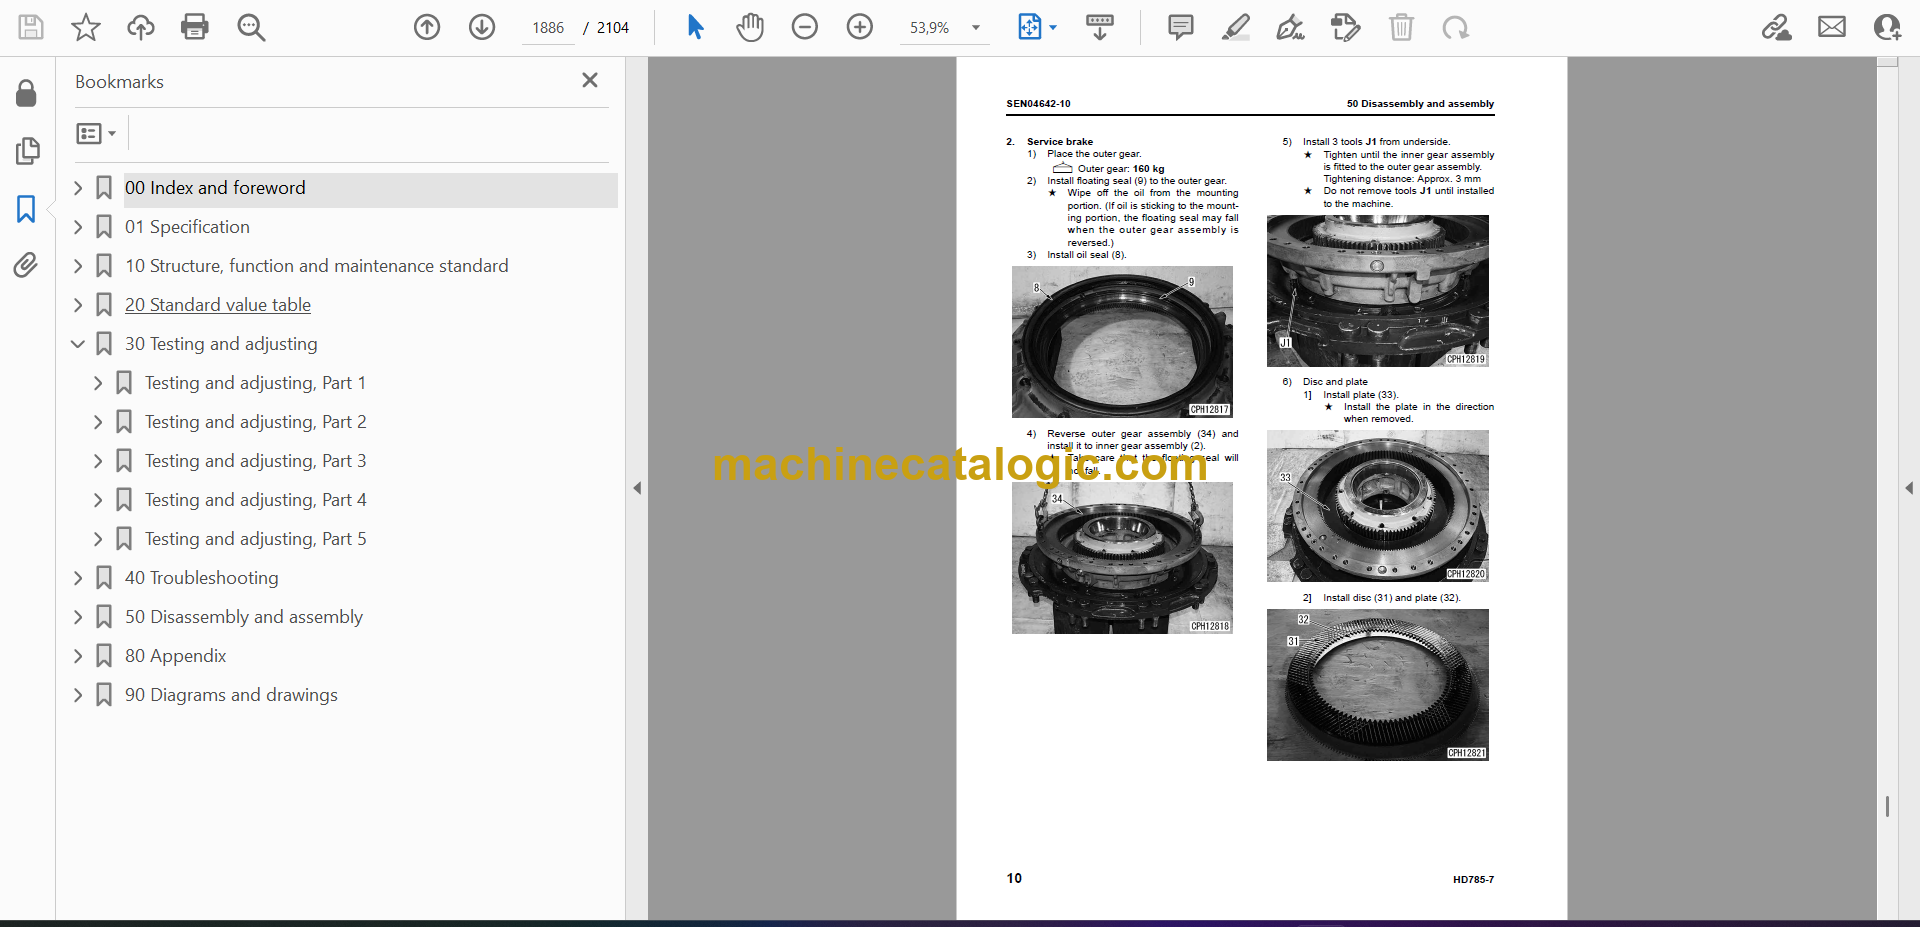This screenshot has width=1920, height=927.
Task: Click the fit page view icon
Action: coord(1029,27)
